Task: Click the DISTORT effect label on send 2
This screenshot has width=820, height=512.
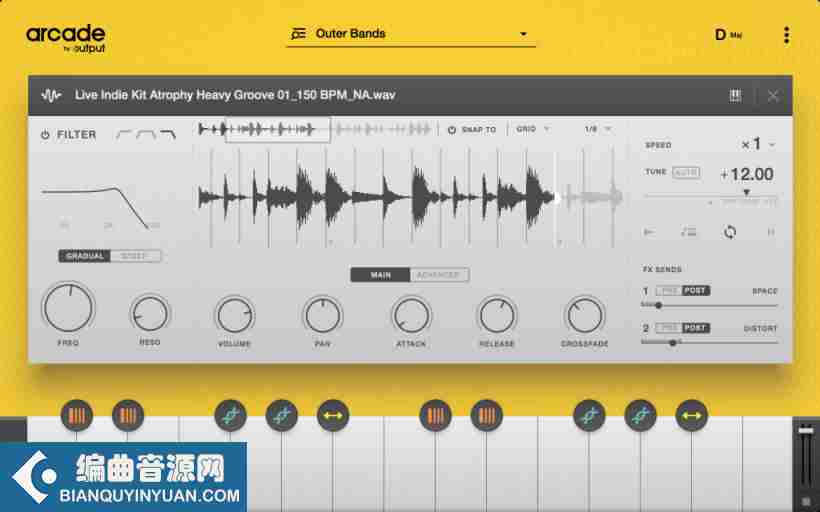Action: coord(760,328)
